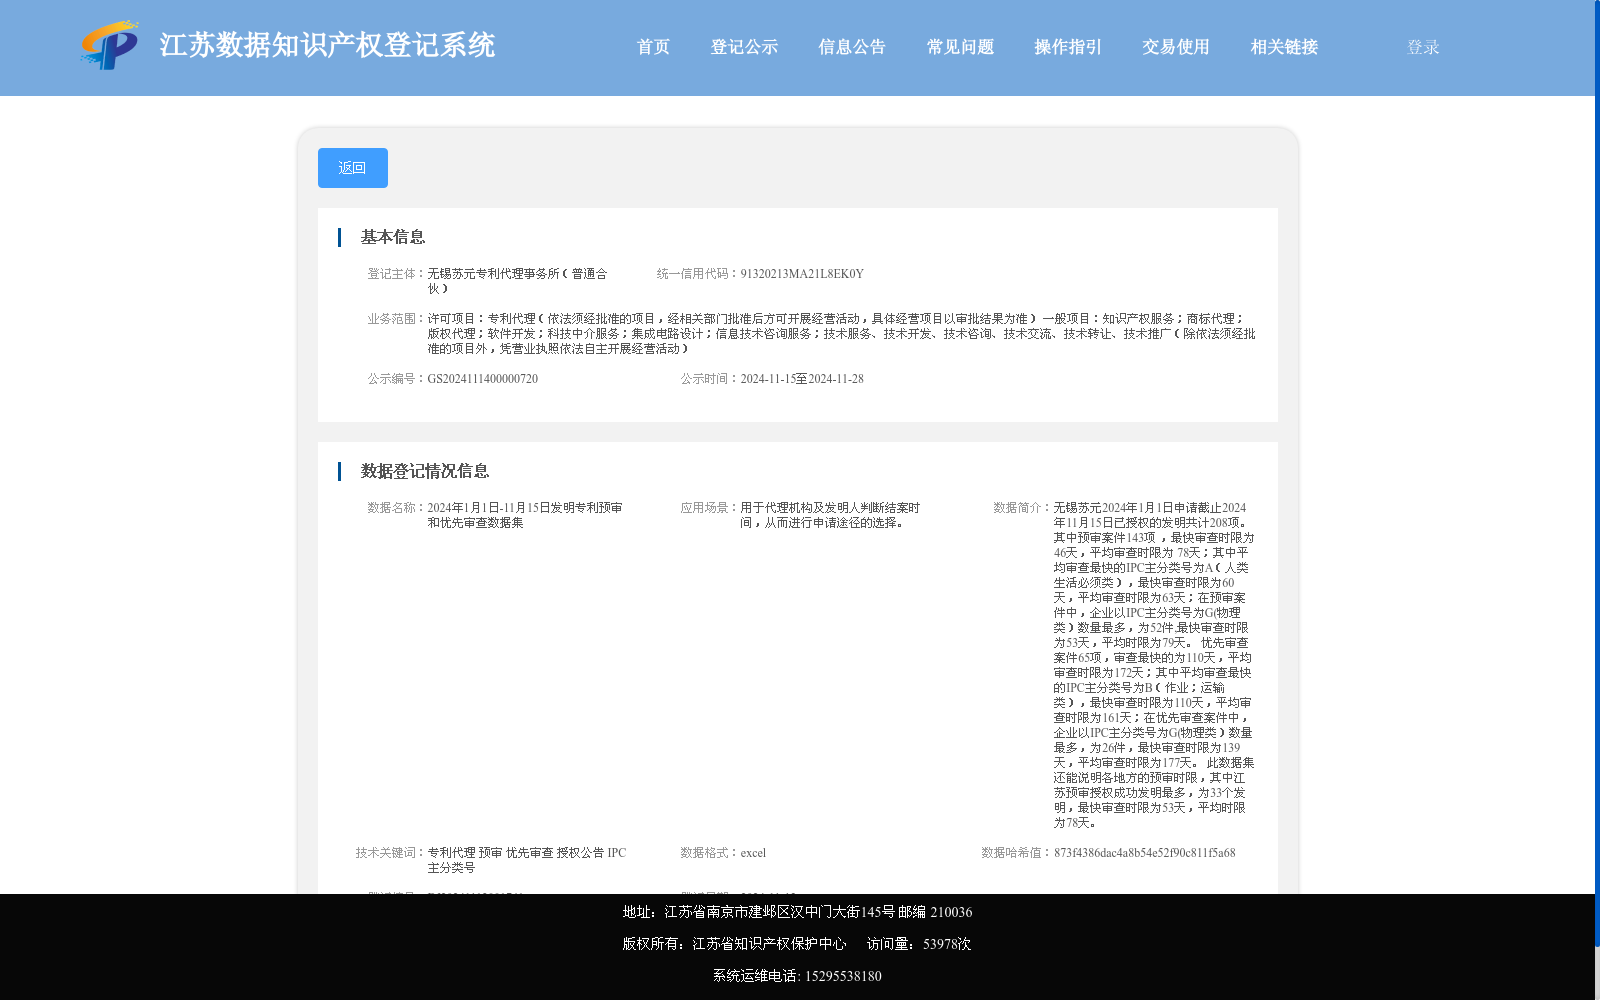
Task: Select the 技术关键词 value text
Action: pos(527,860)
